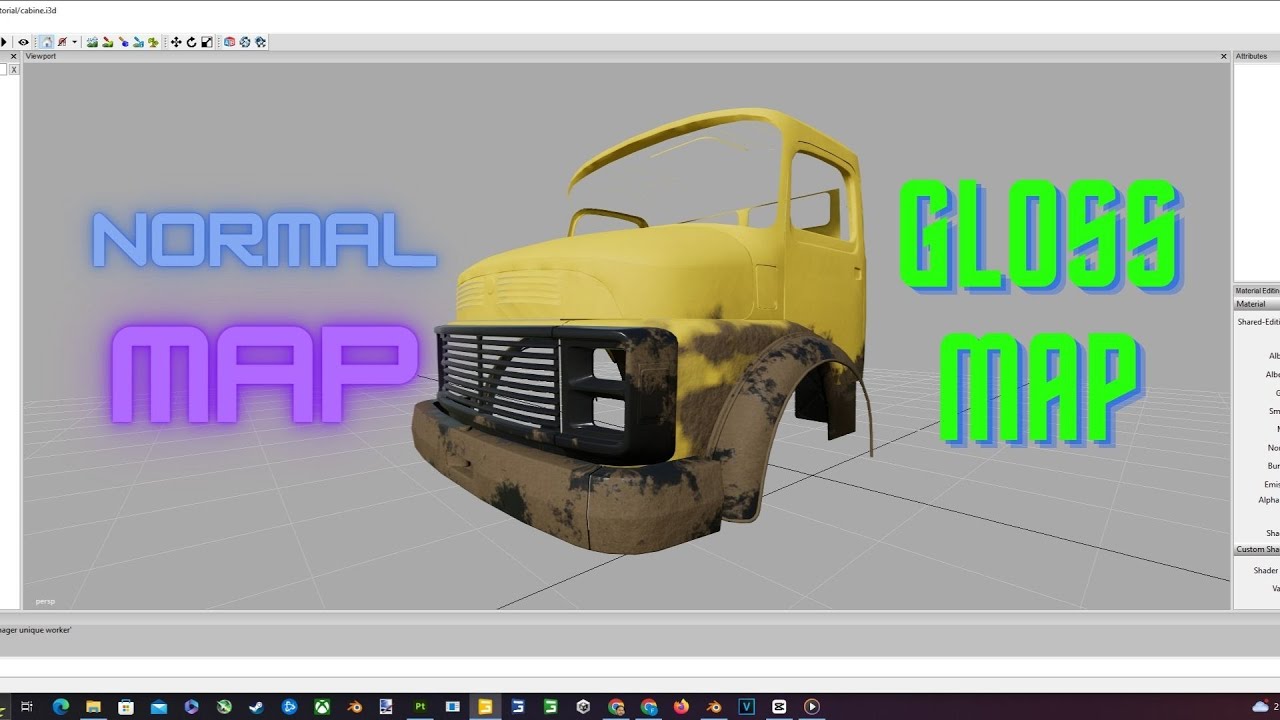
Task: Select the blue-ball terrain paint icon
Action: pyautogui.click(x=123, y=42)
